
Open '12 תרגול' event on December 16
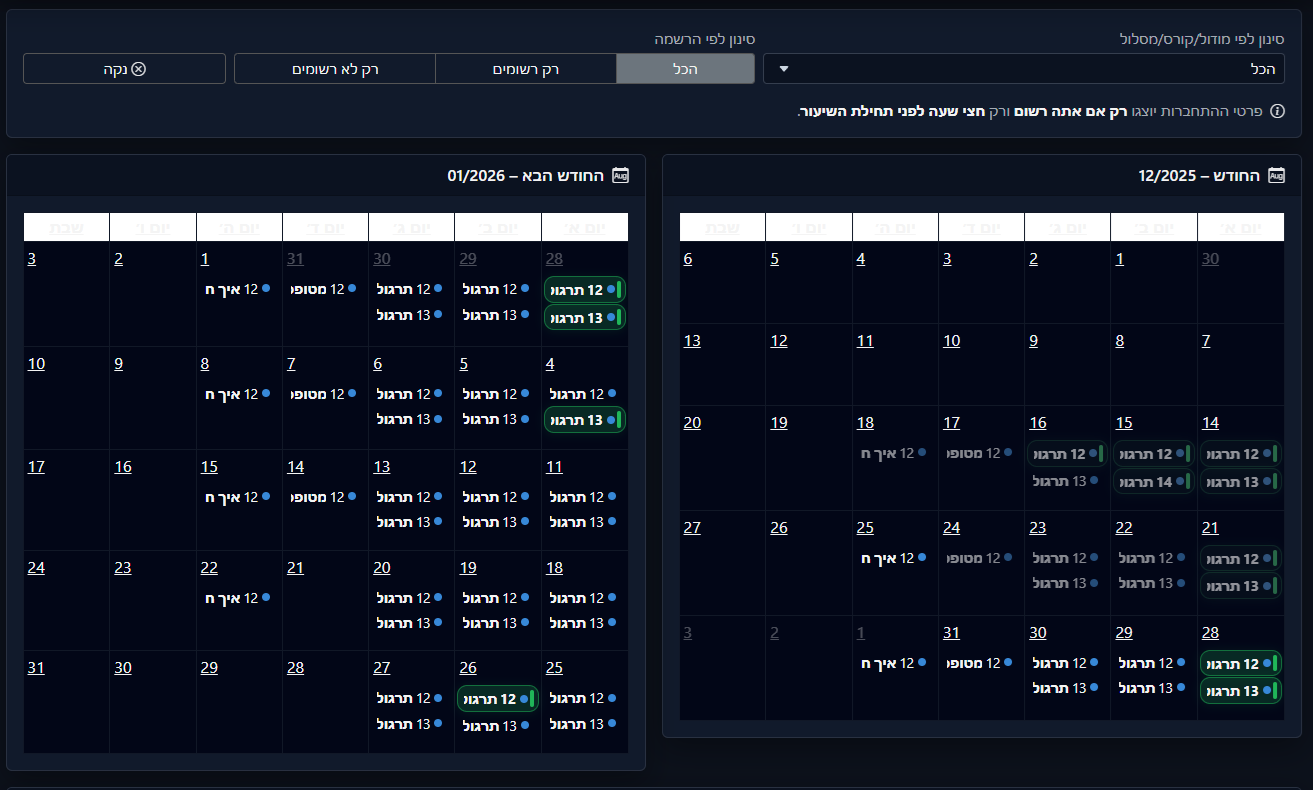(1067, 454)
